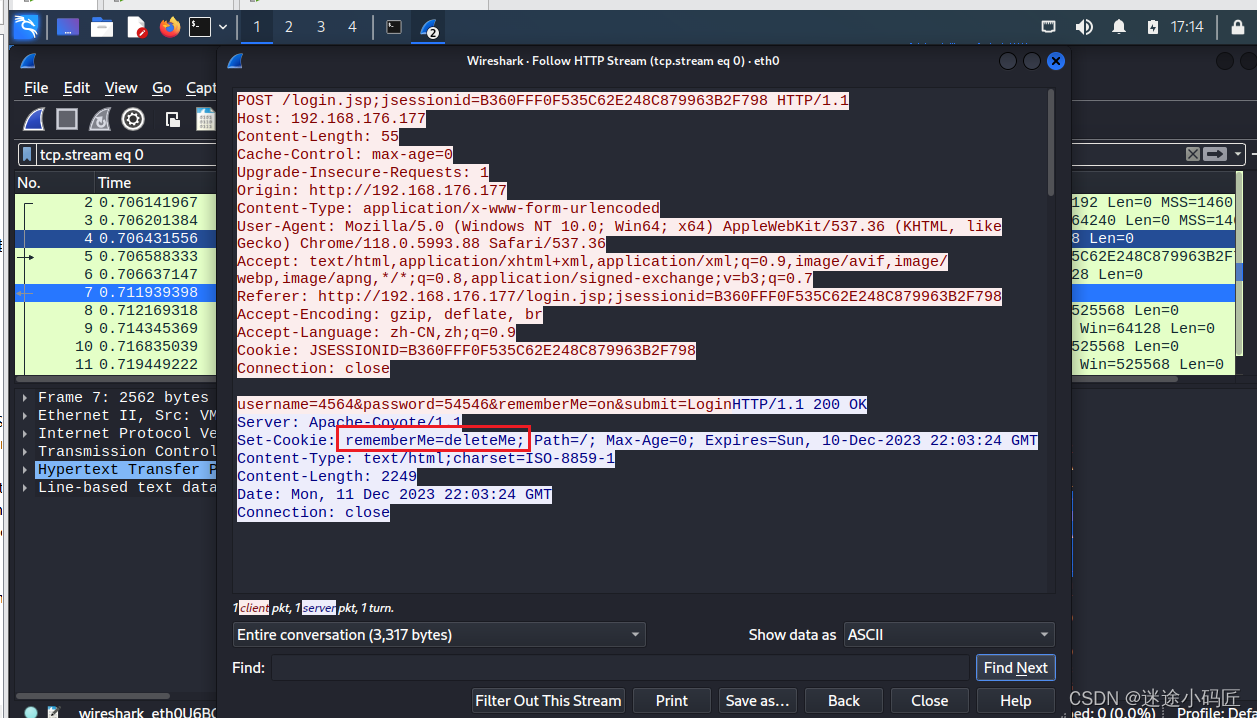Open the Go menu in Wireshark

point(162,88)
